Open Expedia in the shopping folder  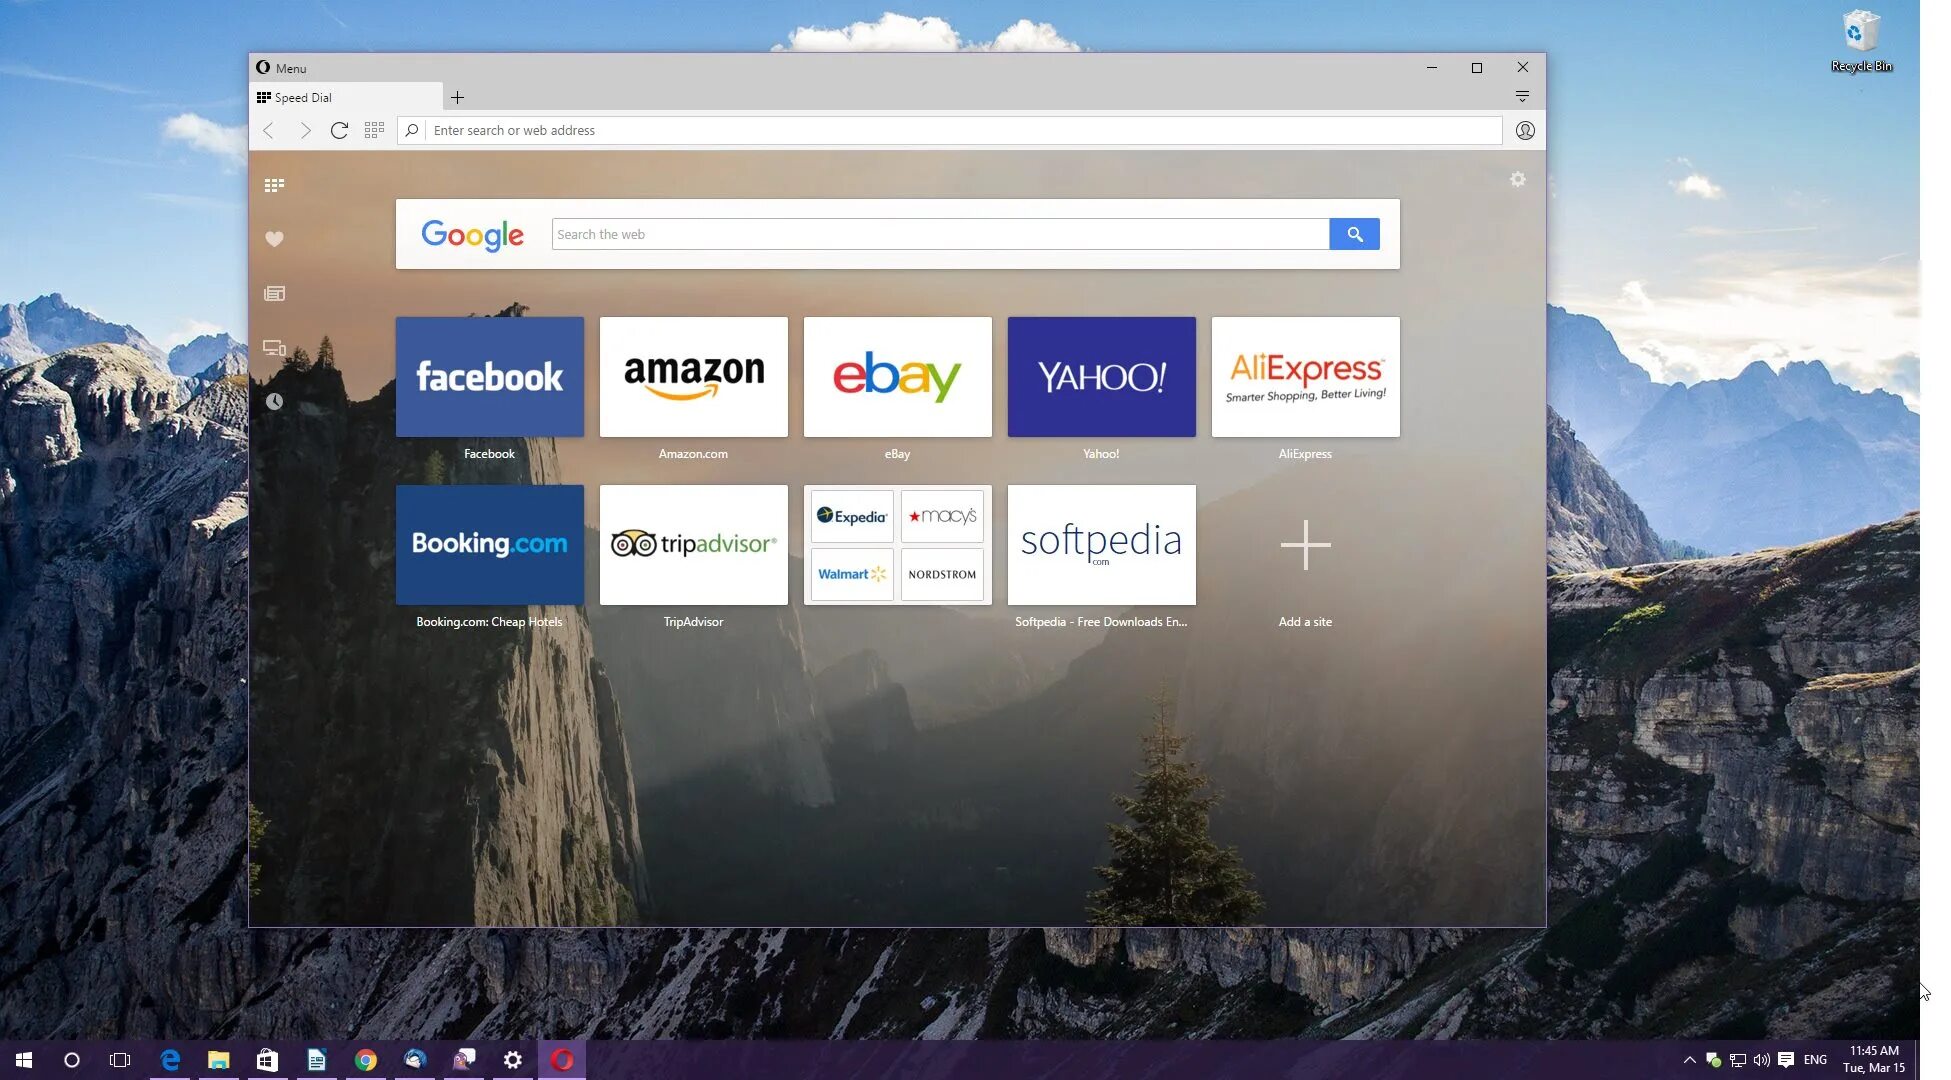(x=852, y=516)
